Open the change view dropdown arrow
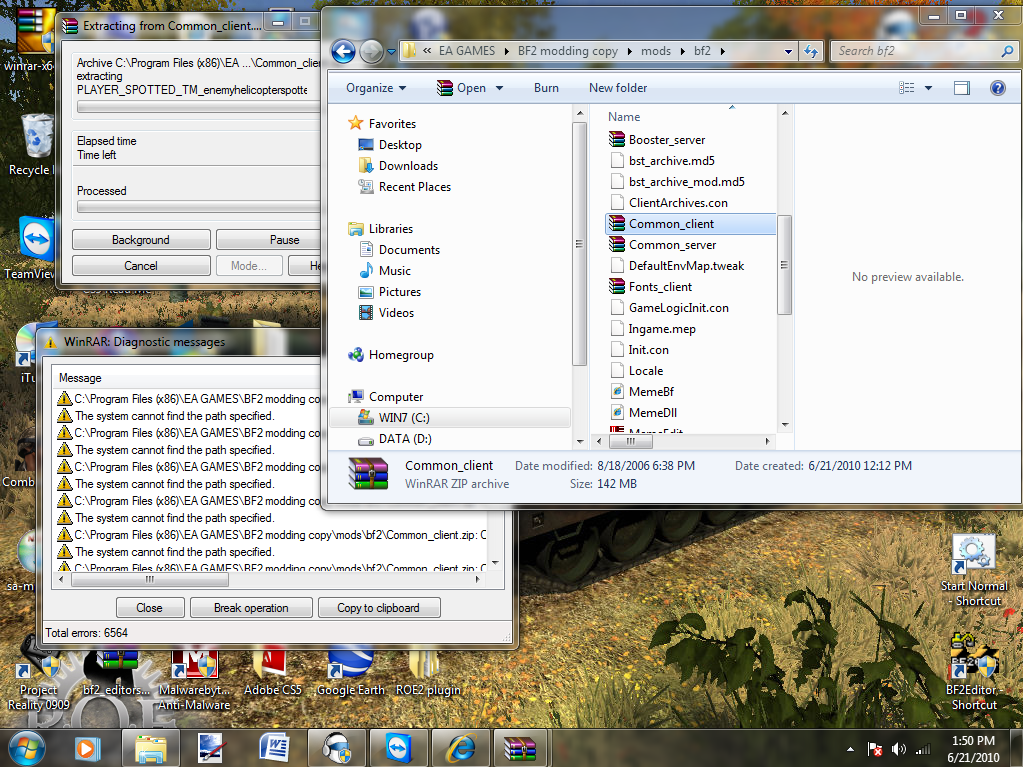Image resolution: width=1023 pixels, height=767 pixels. click(929, 88)
